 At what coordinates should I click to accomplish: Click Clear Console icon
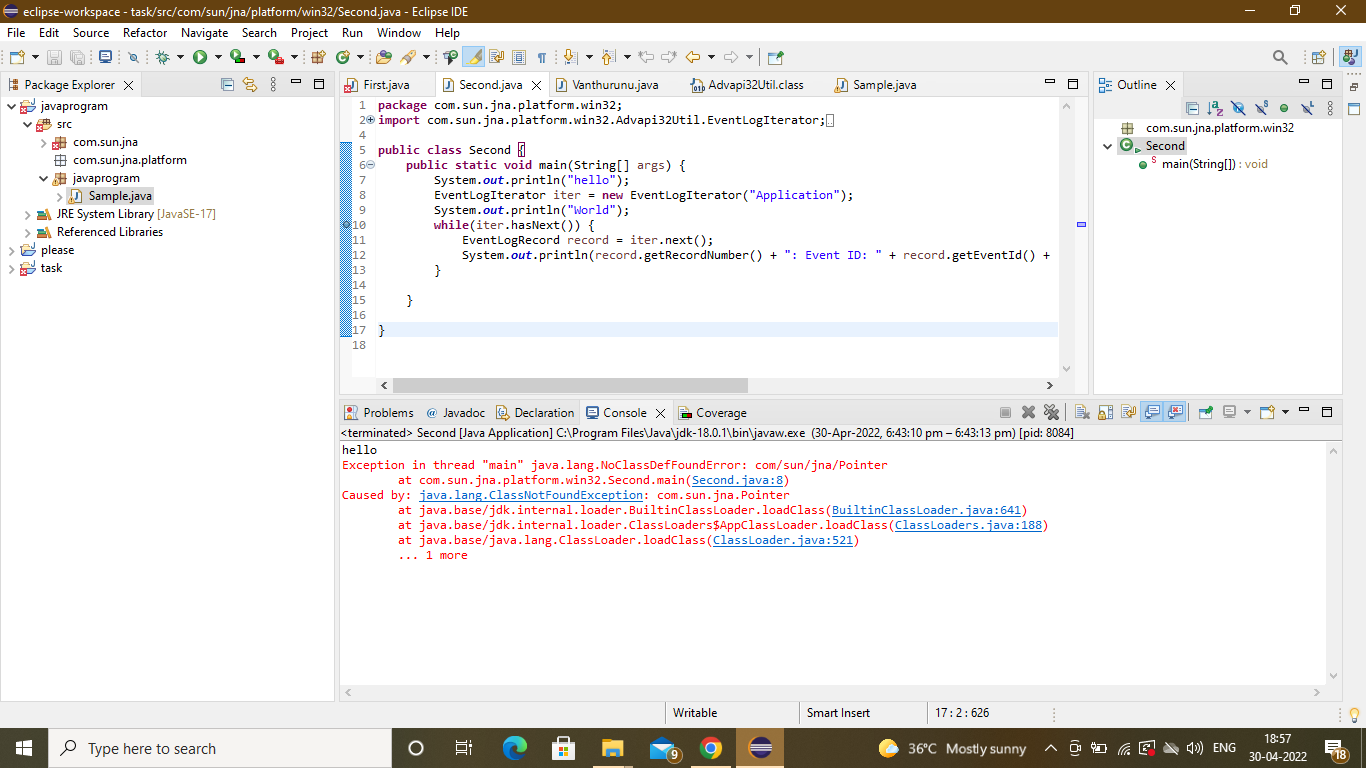pos(1082,412)
